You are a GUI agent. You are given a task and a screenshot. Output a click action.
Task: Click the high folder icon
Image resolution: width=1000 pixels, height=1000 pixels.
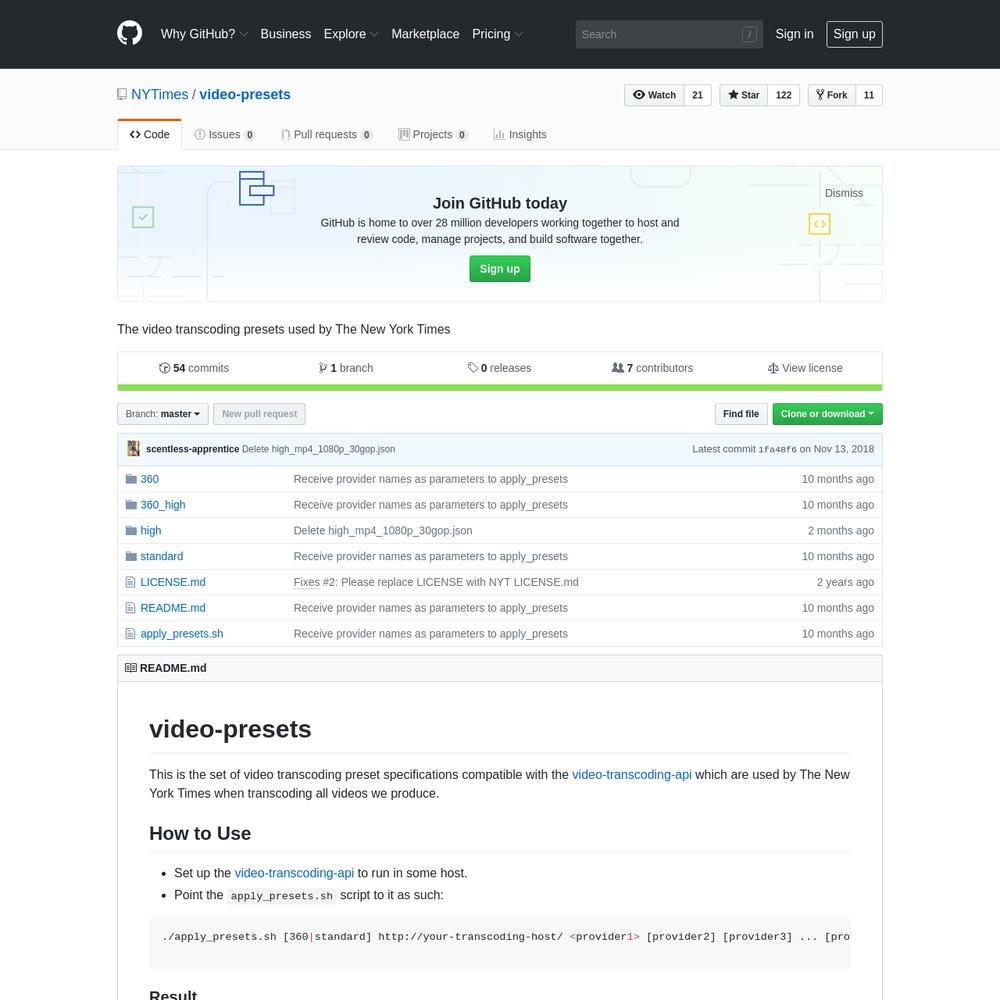pos(131,531)
